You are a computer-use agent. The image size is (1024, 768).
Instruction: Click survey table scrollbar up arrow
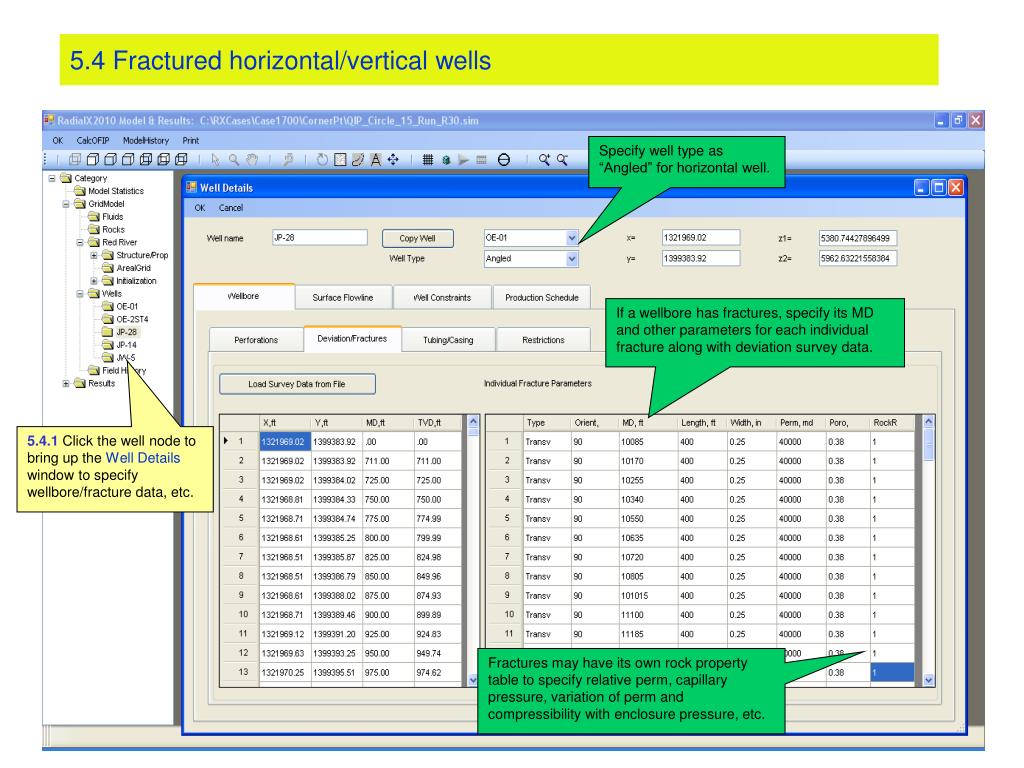[473, 422]
